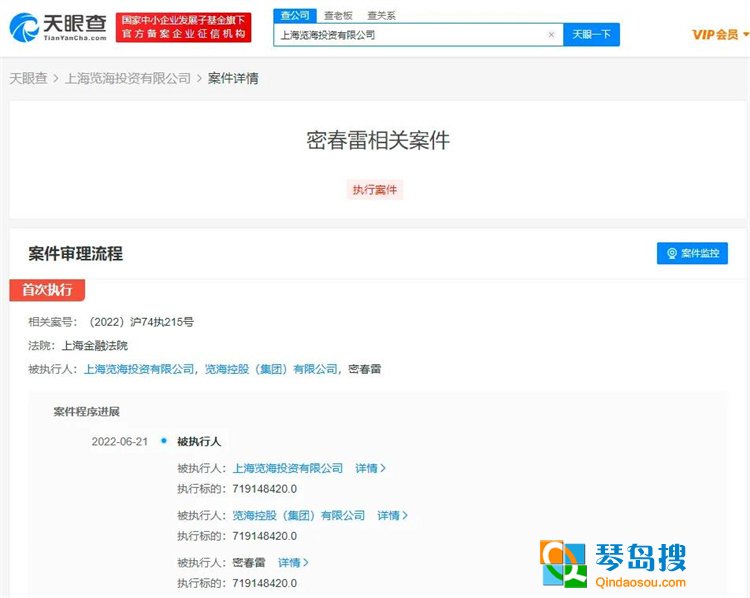This screenshot has width=750, height=598.
Task: Click the 案件程序进展 label
Action: (x=87, y=411)
